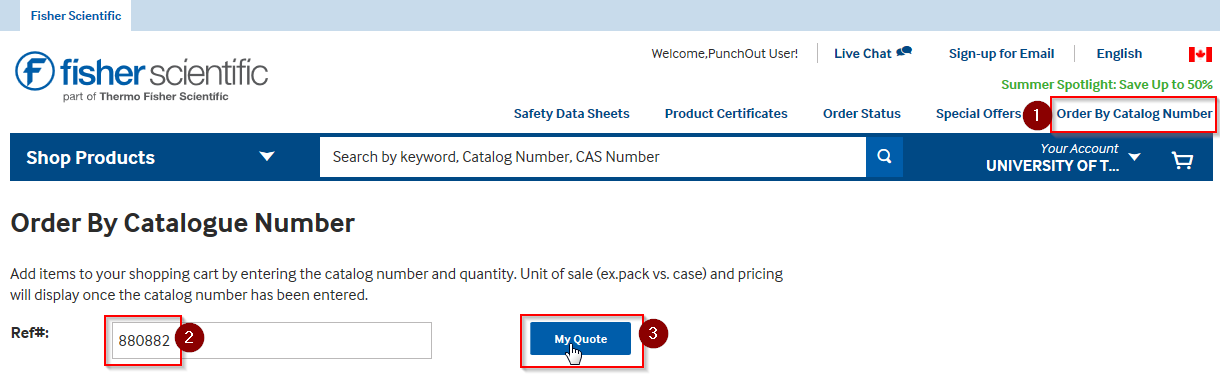Click Sign-up for Email link
This screenshot has width=1220, height=382.
[1001, 54]
